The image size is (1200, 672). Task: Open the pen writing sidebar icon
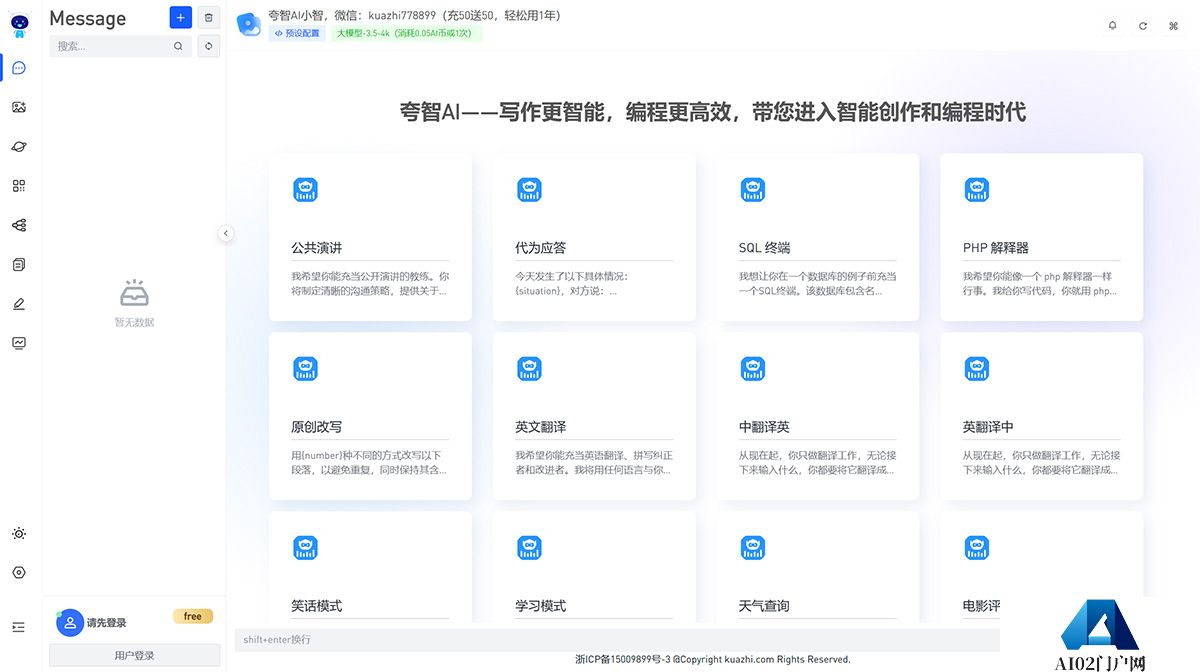click(x=19, y=303)
